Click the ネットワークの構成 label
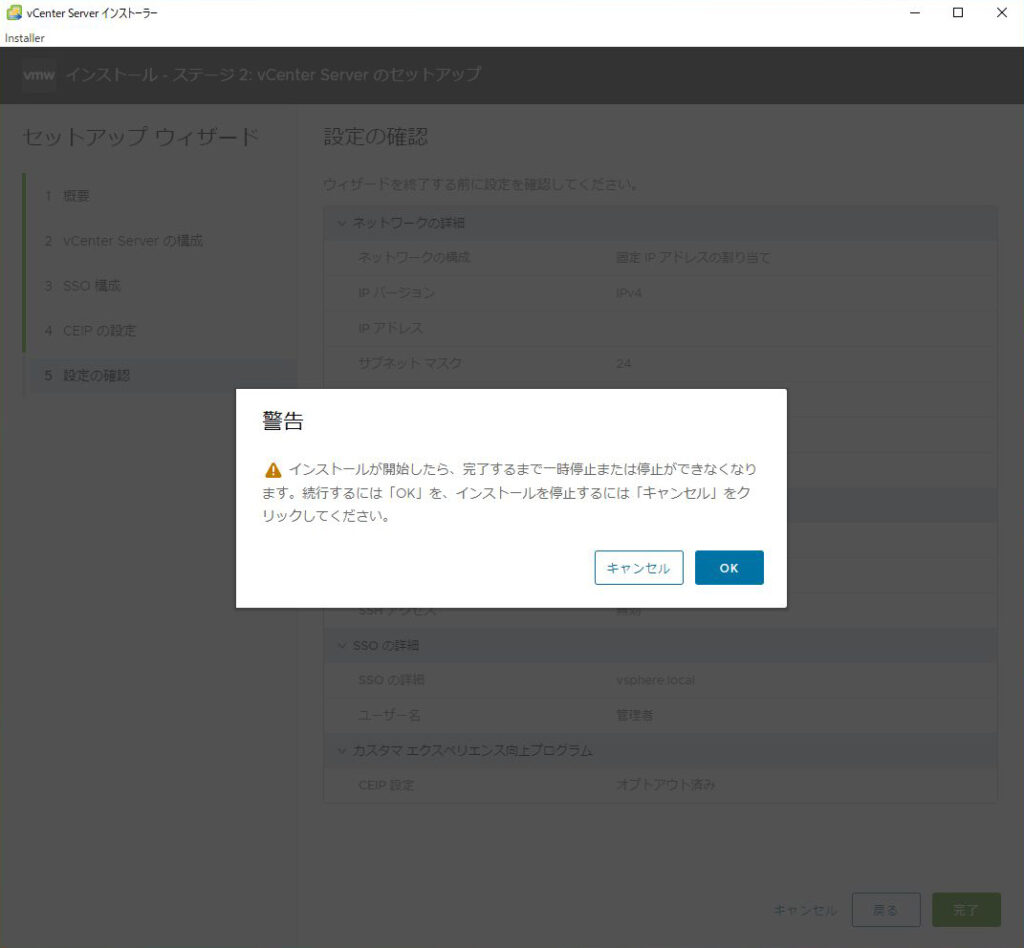This screenshot has width=1024, height=948. [414, 257]
